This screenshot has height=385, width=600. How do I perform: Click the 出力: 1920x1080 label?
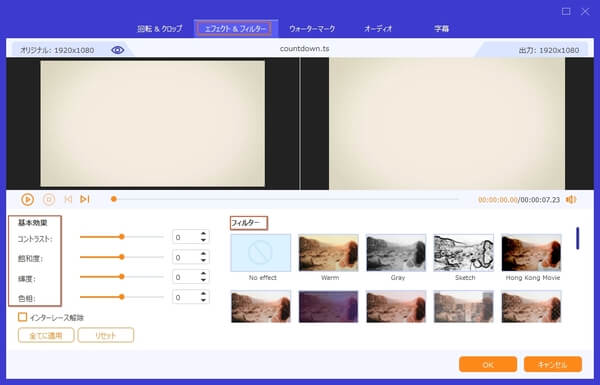tap(549, 50)
